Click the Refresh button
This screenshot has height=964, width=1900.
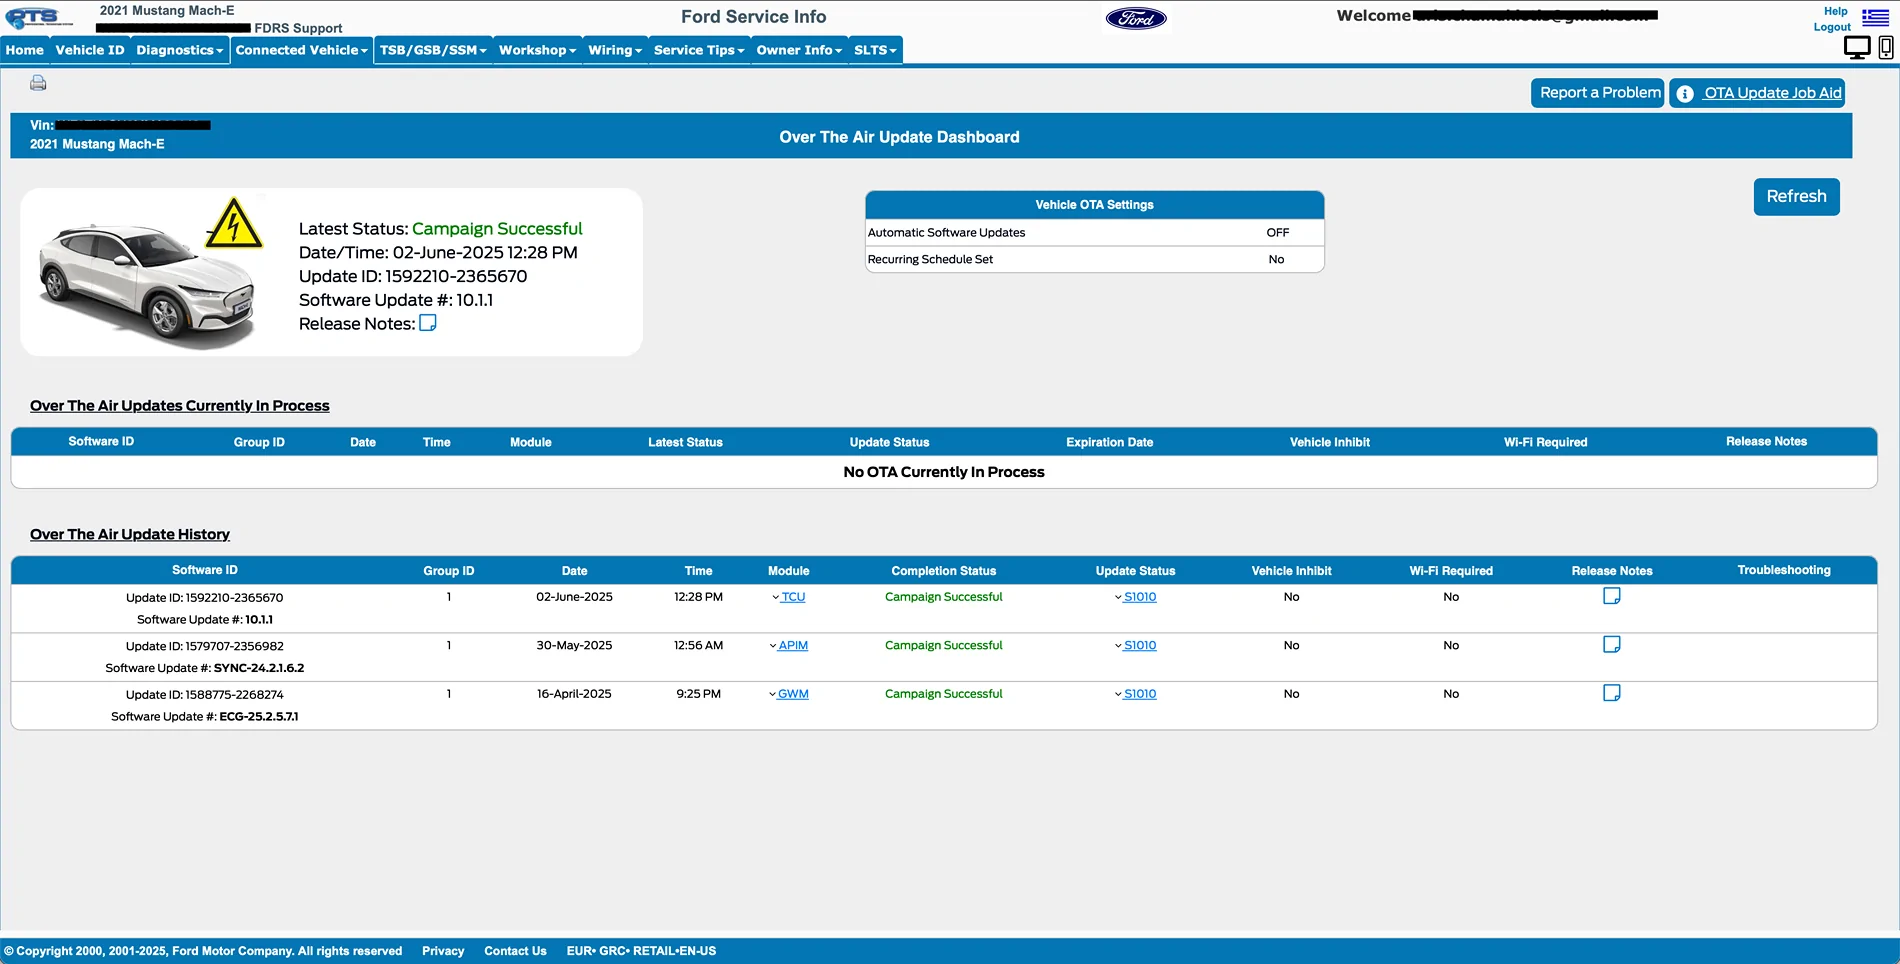1796,197
